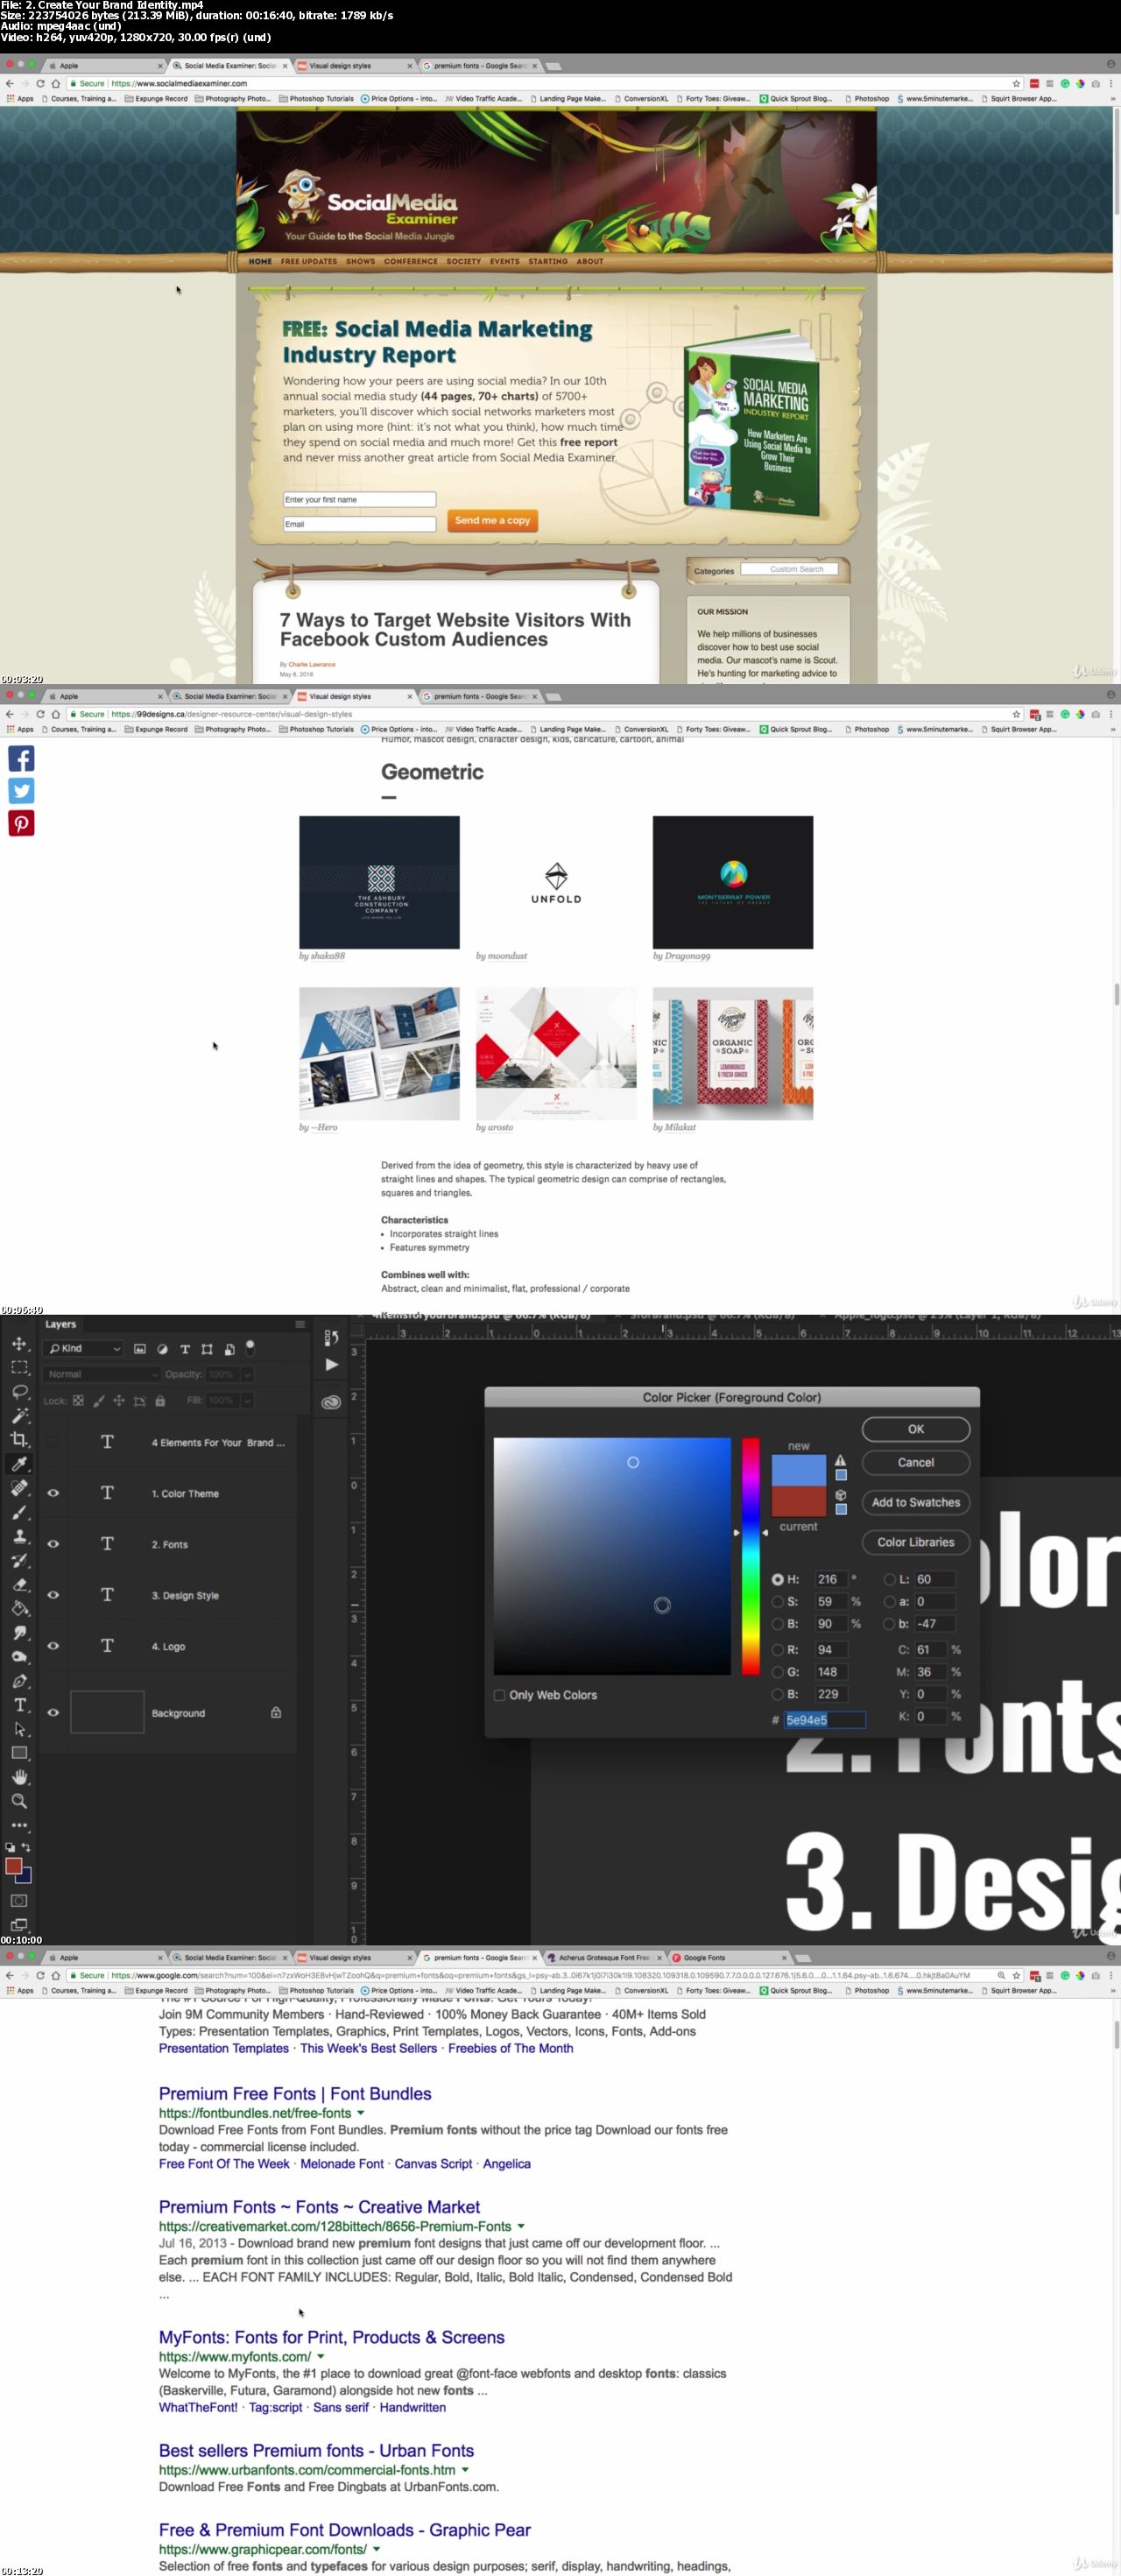Click the Pinterest share icon

(21, 823)
